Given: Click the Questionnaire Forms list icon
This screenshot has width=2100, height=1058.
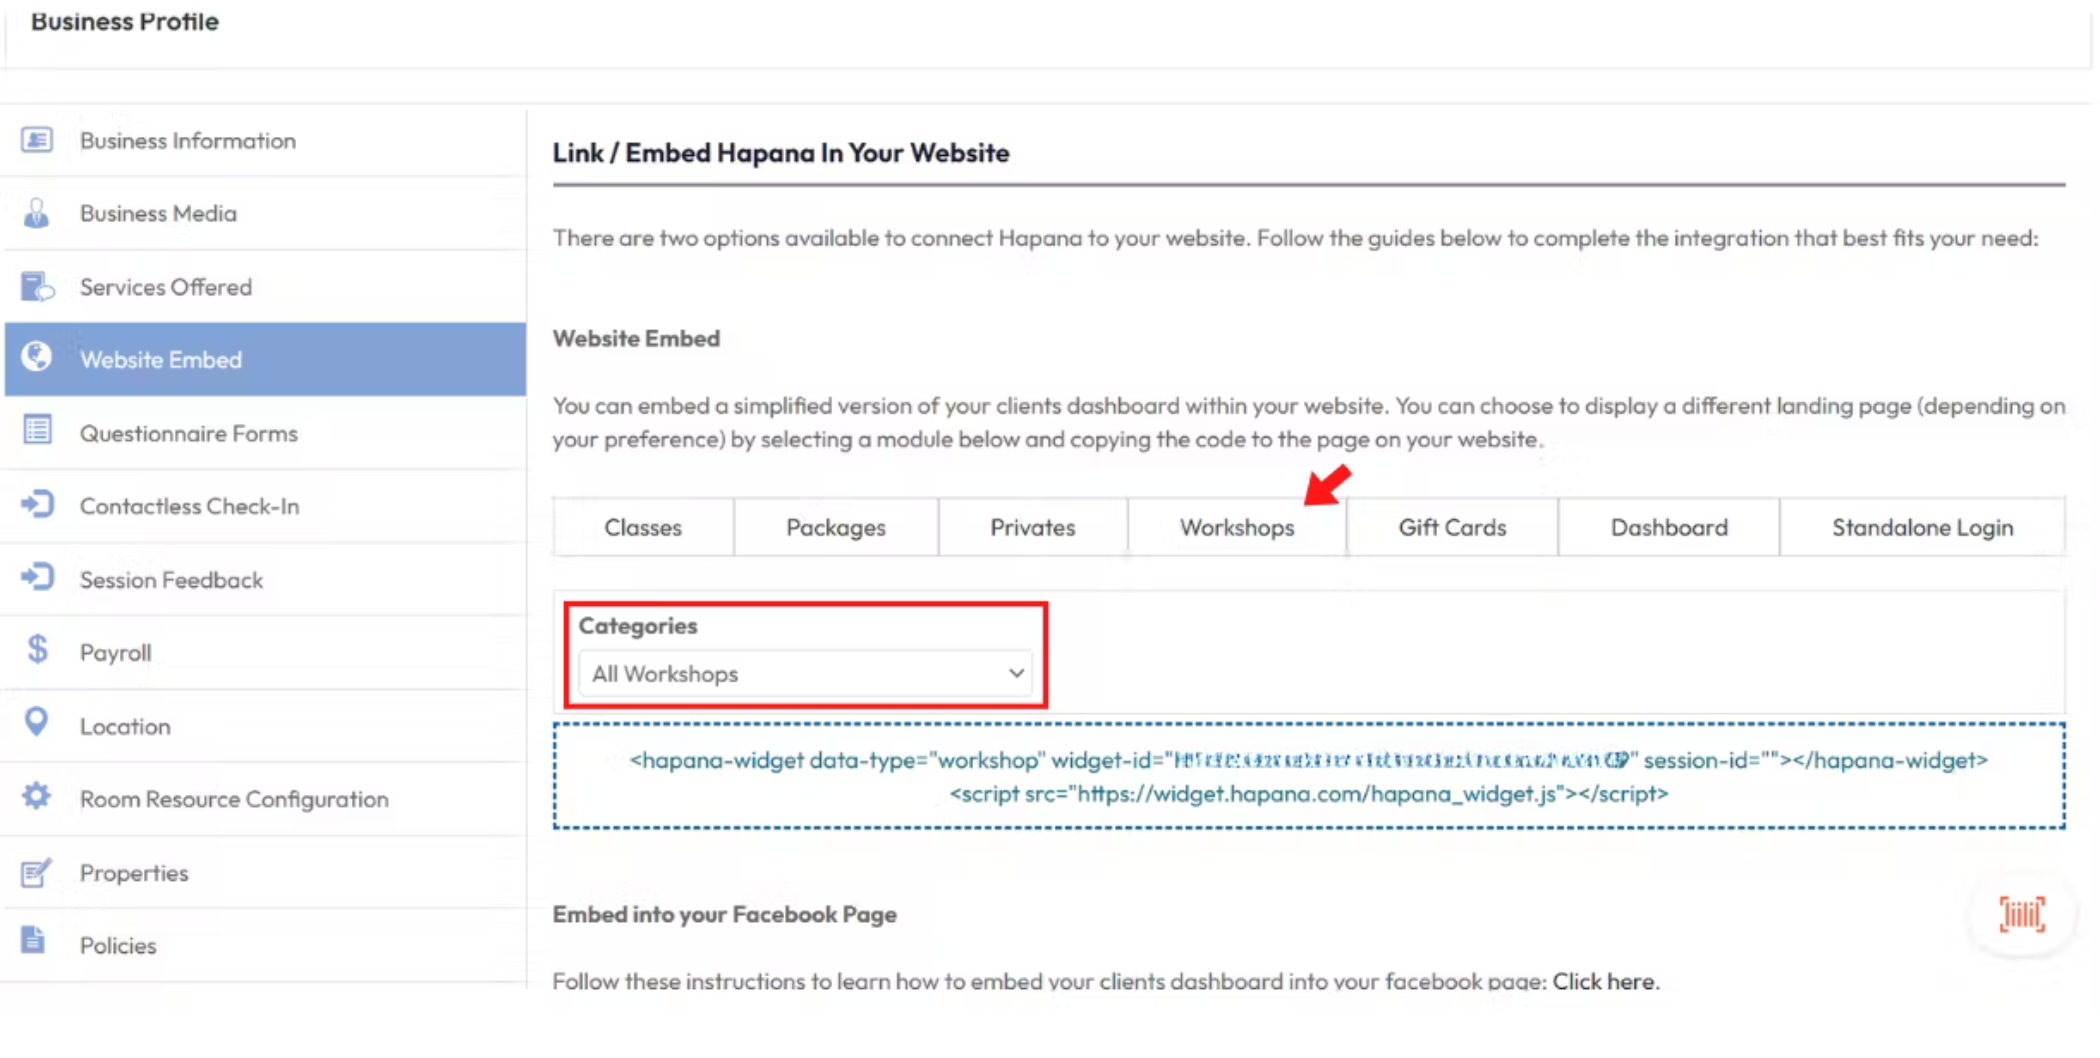Looking at the screenshot, I should coord(37,431).
